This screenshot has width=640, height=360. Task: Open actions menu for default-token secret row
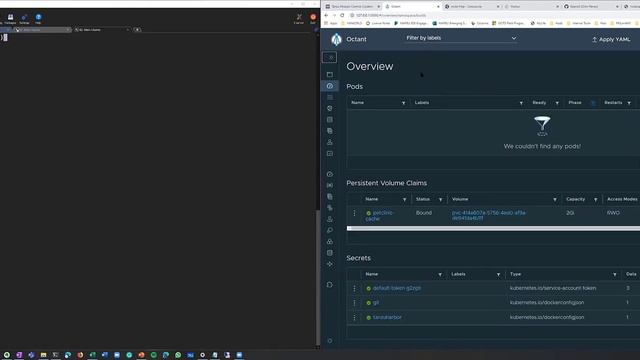(354, 288)
